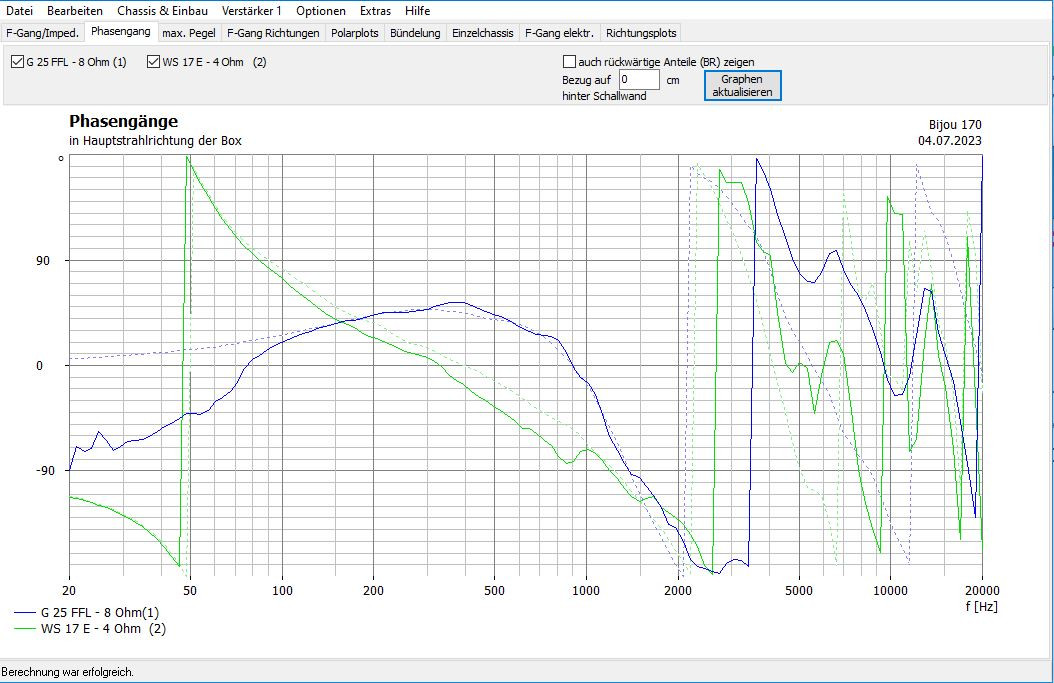This screenshot has width=1054, height=683.
Task: Open the Chassis & Einbau menu
Action: pos(162,11)
